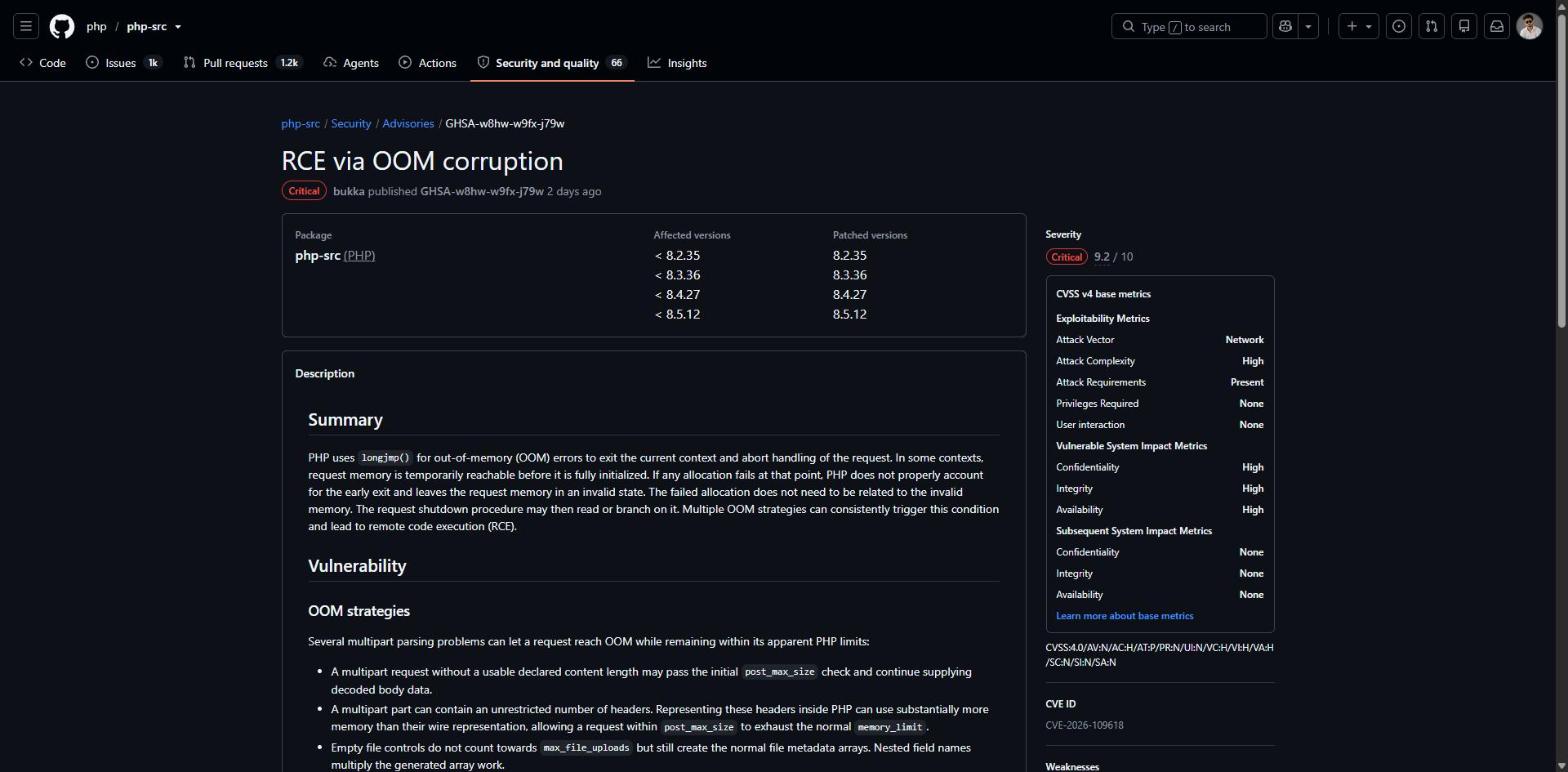Click the affected version < 8.3.36
1568x772 pixels.
pos(677,275)
